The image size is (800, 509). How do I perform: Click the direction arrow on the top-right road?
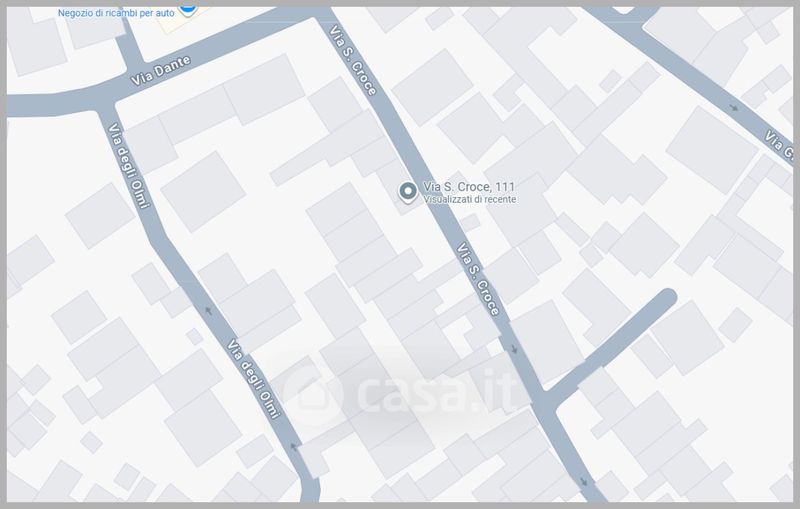click(x=735, y=107)
